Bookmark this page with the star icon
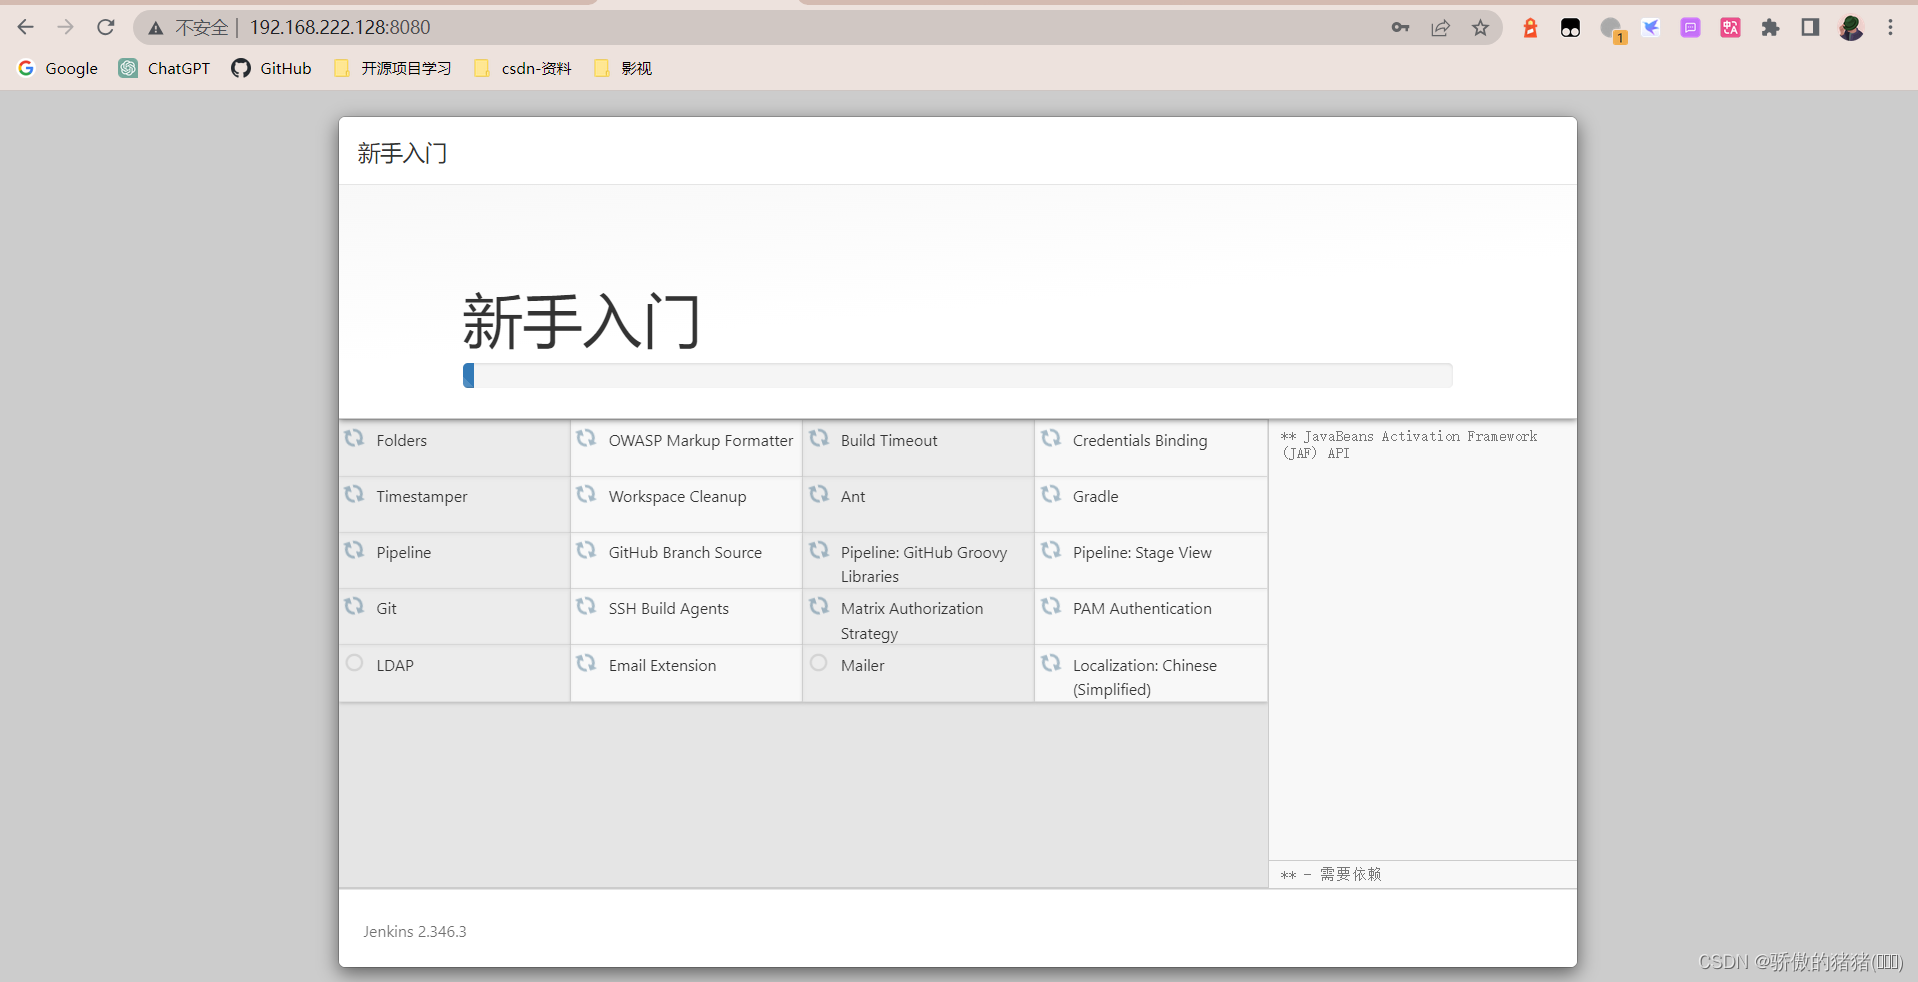Viewport: 1918px width, 982px height. pos(1481,28)
